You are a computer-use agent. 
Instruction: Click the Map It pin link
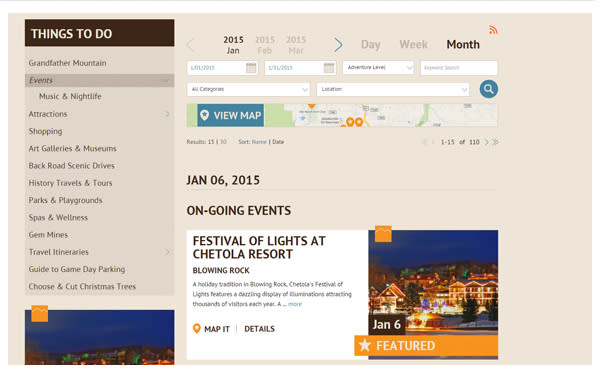coord(211,329)
